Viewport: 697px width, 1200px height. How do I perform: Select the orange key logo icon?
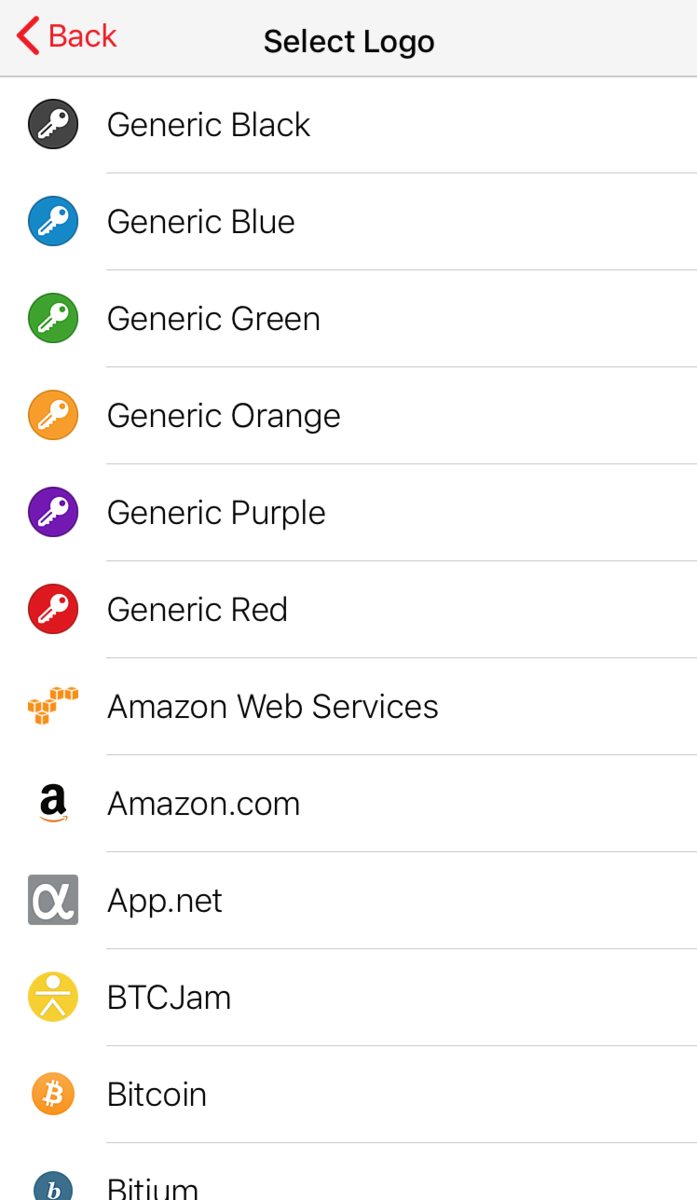coord(53,416)
